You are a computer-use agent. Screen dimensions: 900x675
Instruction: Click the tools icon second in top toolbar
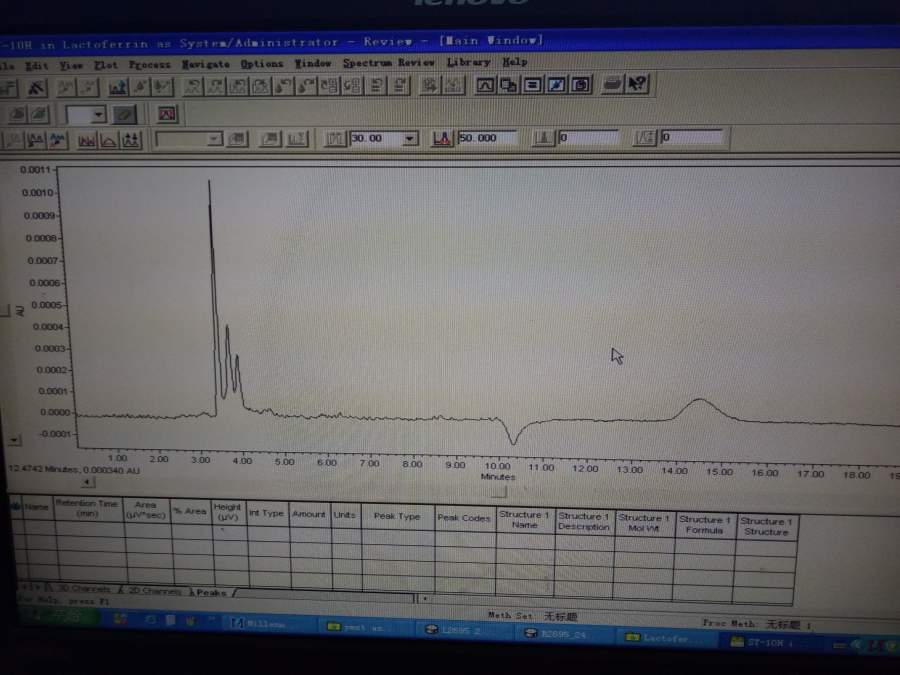click(x=36, y=88)
